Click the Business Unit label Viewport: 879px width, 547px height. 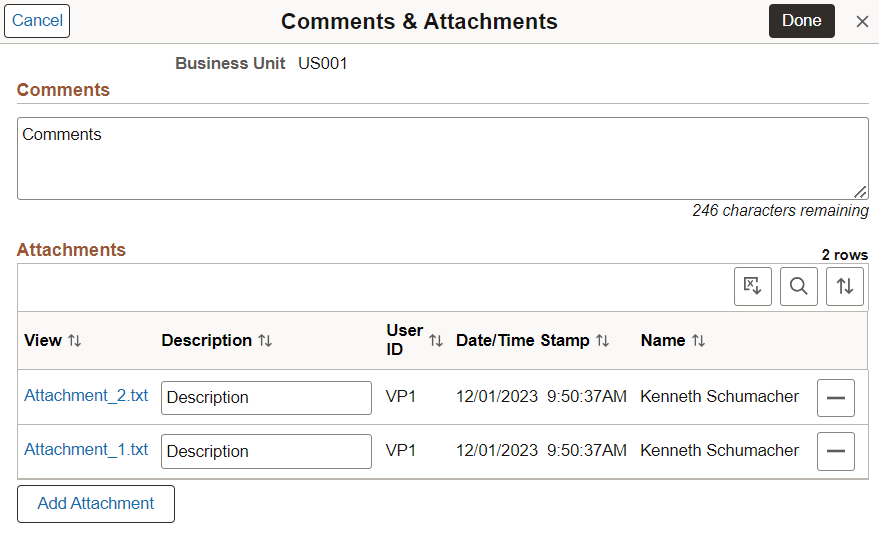click(x=230, y=63)
